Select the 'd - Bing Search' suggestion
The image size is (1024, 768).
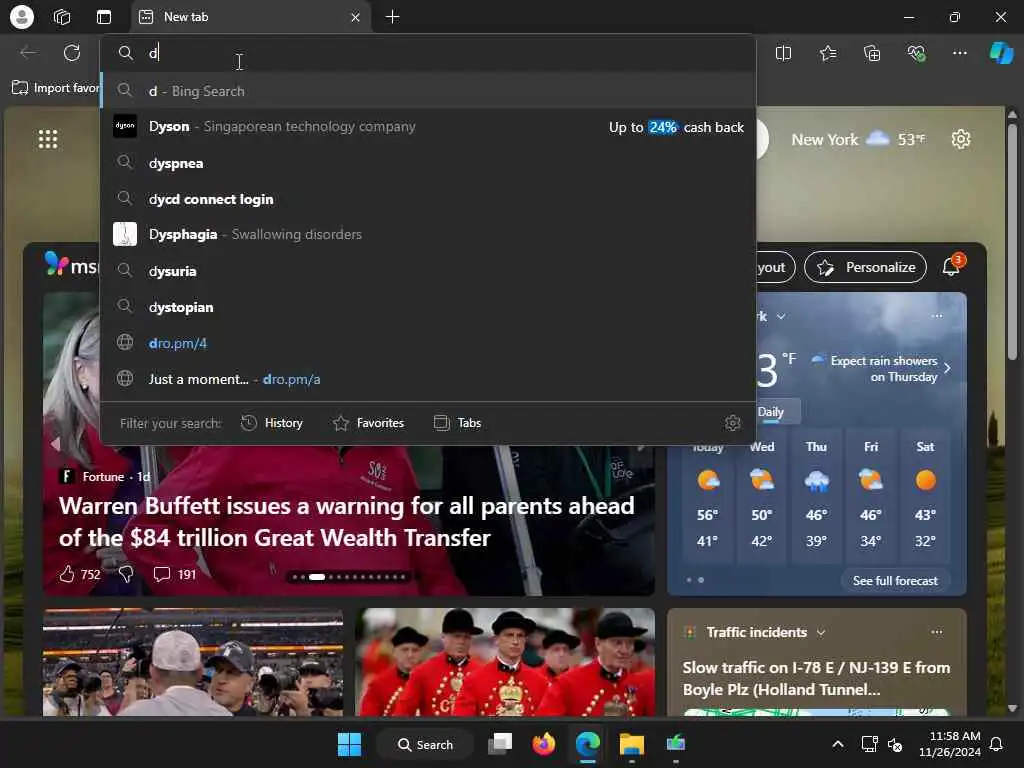click(x=428, y=91)
